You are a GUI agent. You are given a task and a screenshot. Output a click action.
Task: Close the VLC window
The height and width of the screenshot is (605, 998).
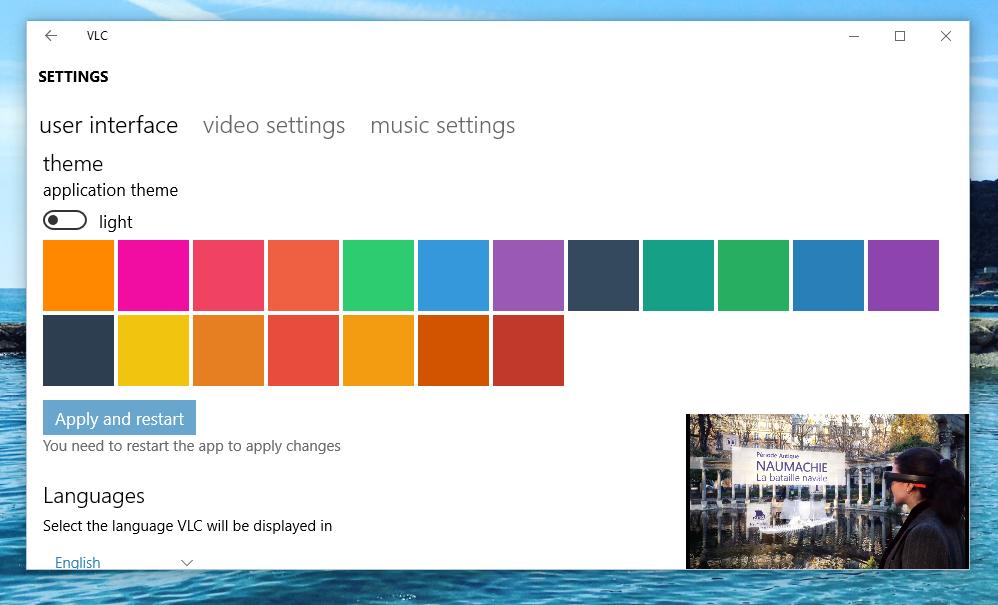946,36
